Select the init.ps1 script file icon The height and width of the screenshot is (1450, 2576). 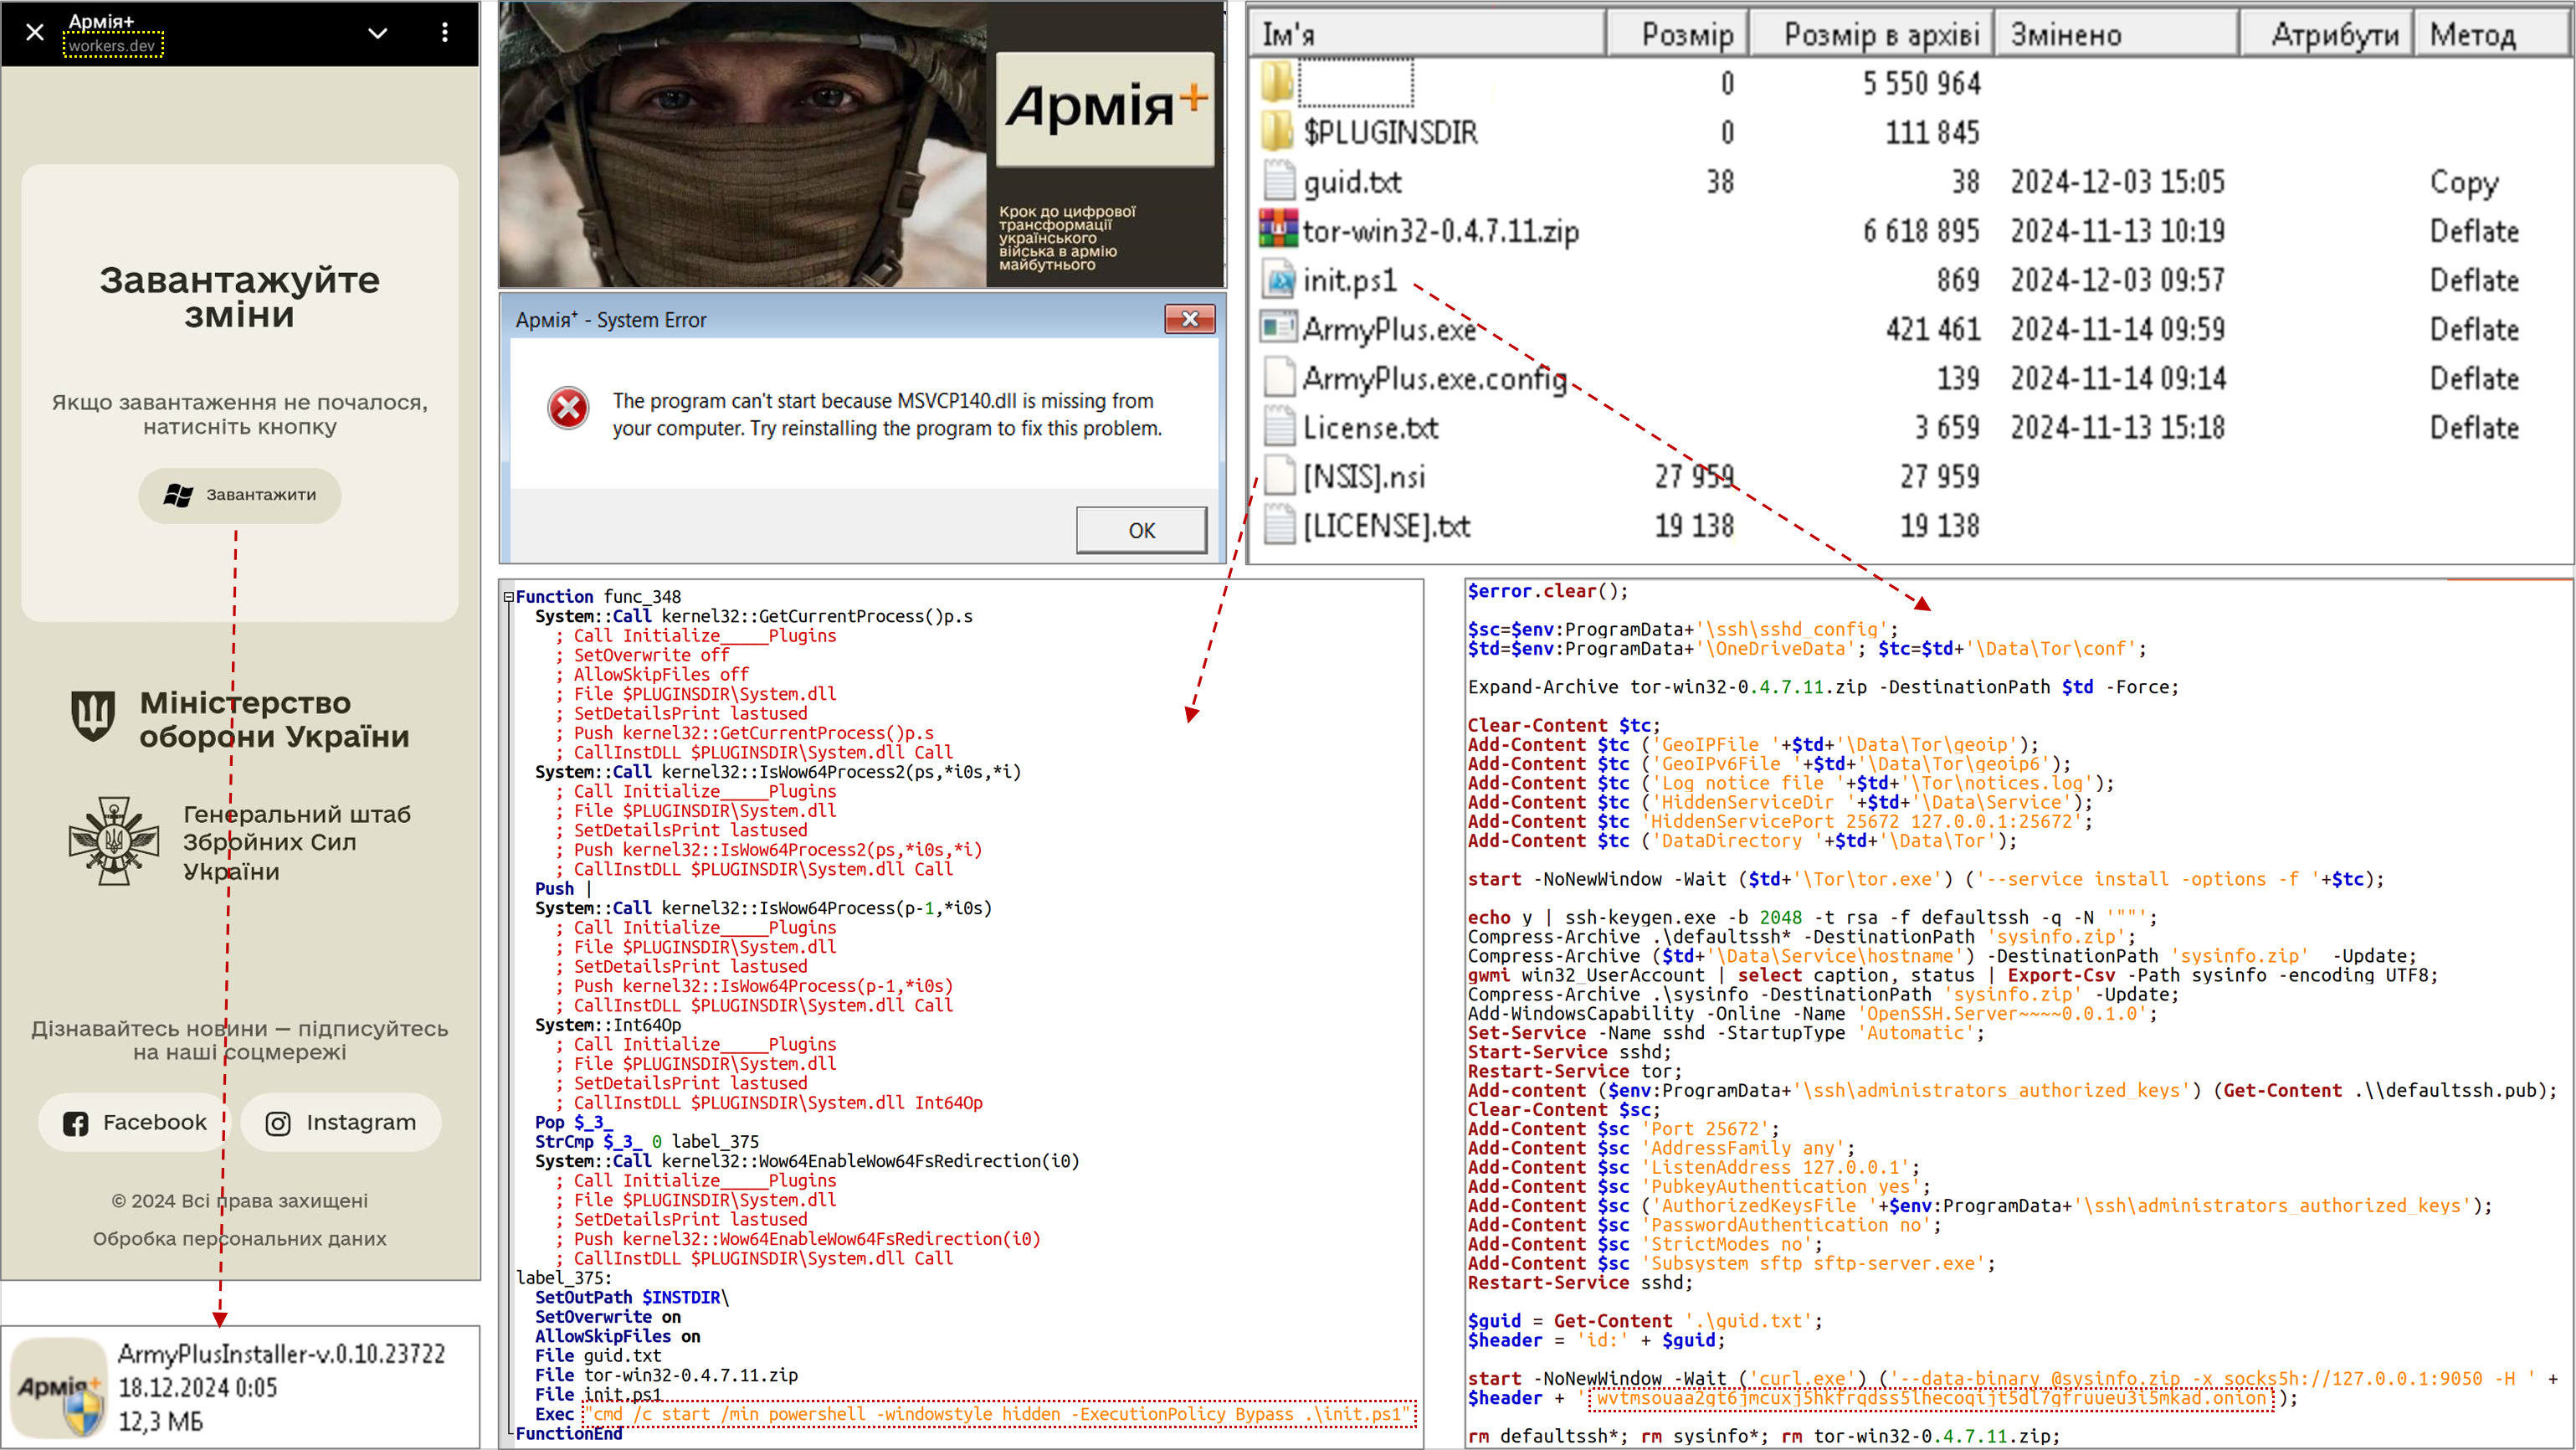1277,280
